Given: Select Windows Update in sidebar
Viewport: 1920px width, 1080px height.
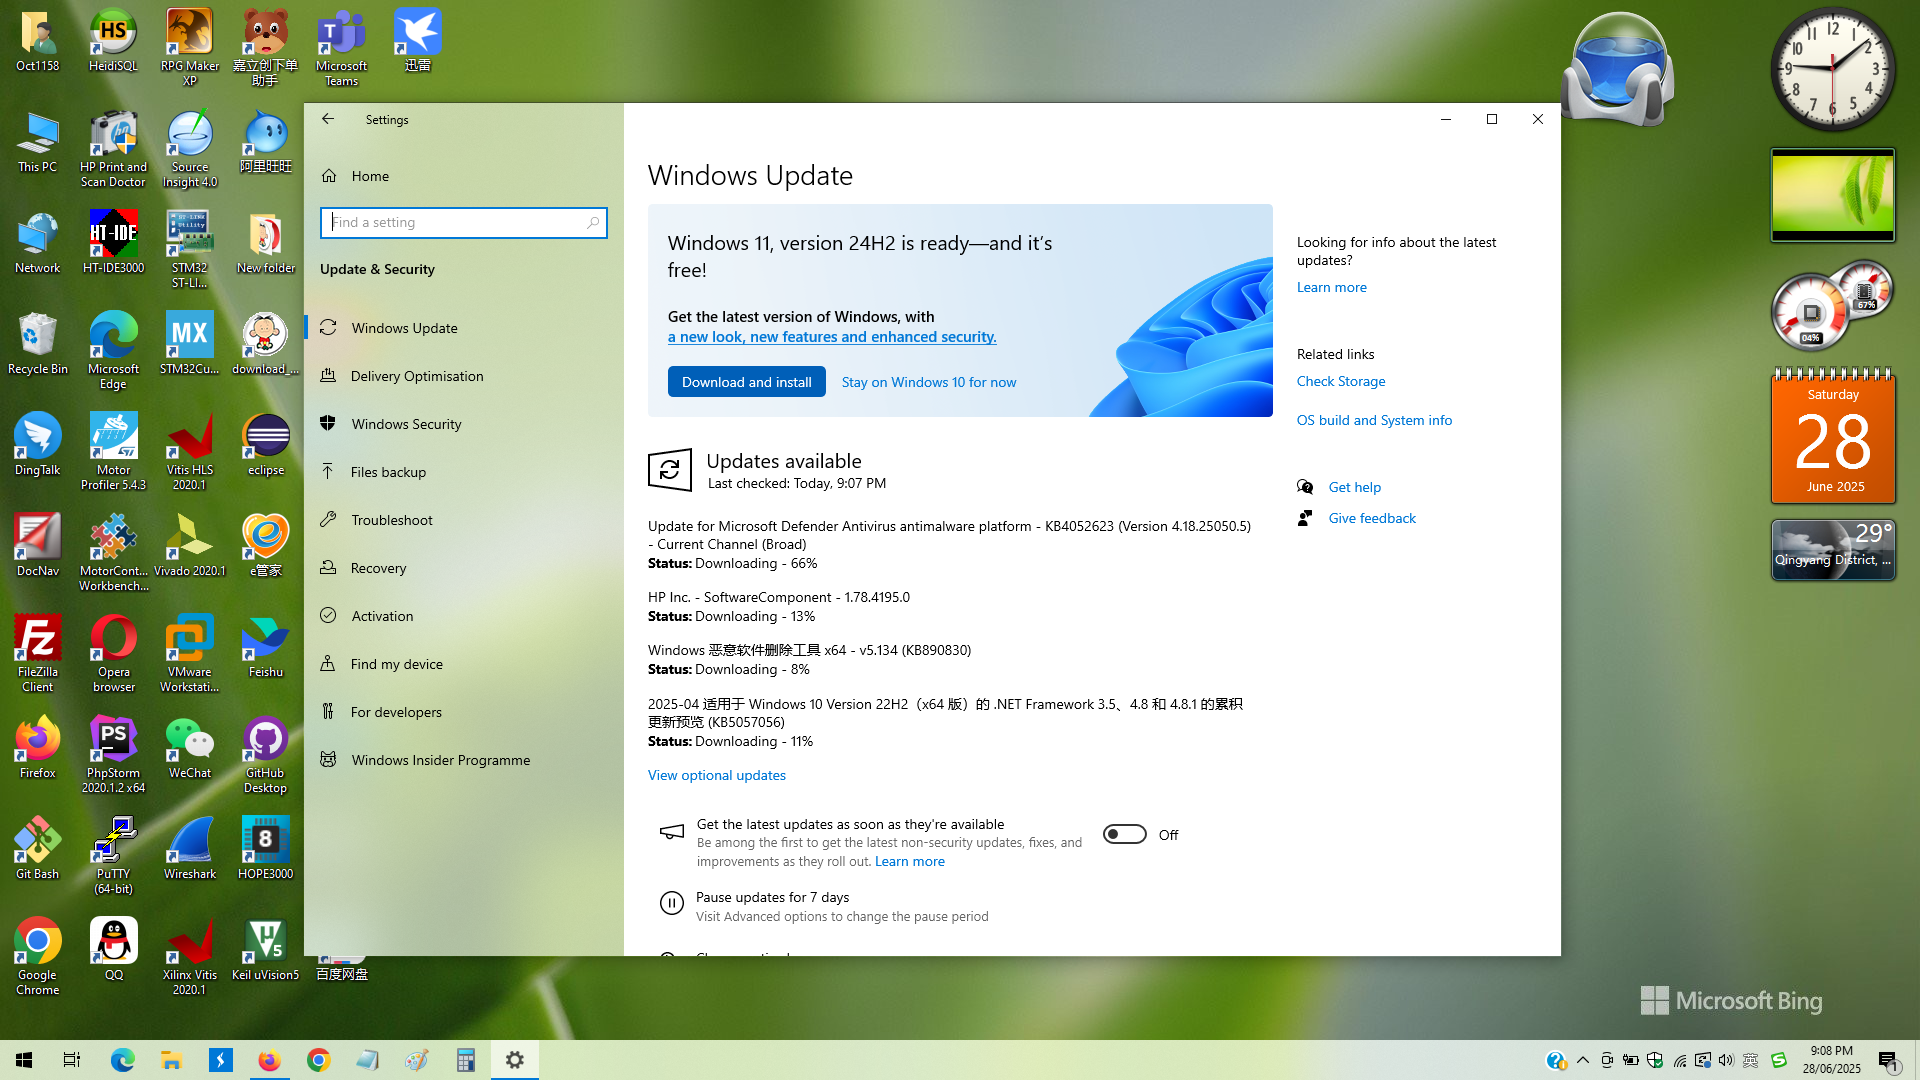Looking at the screenshot, I should click(x=464, y=328).
